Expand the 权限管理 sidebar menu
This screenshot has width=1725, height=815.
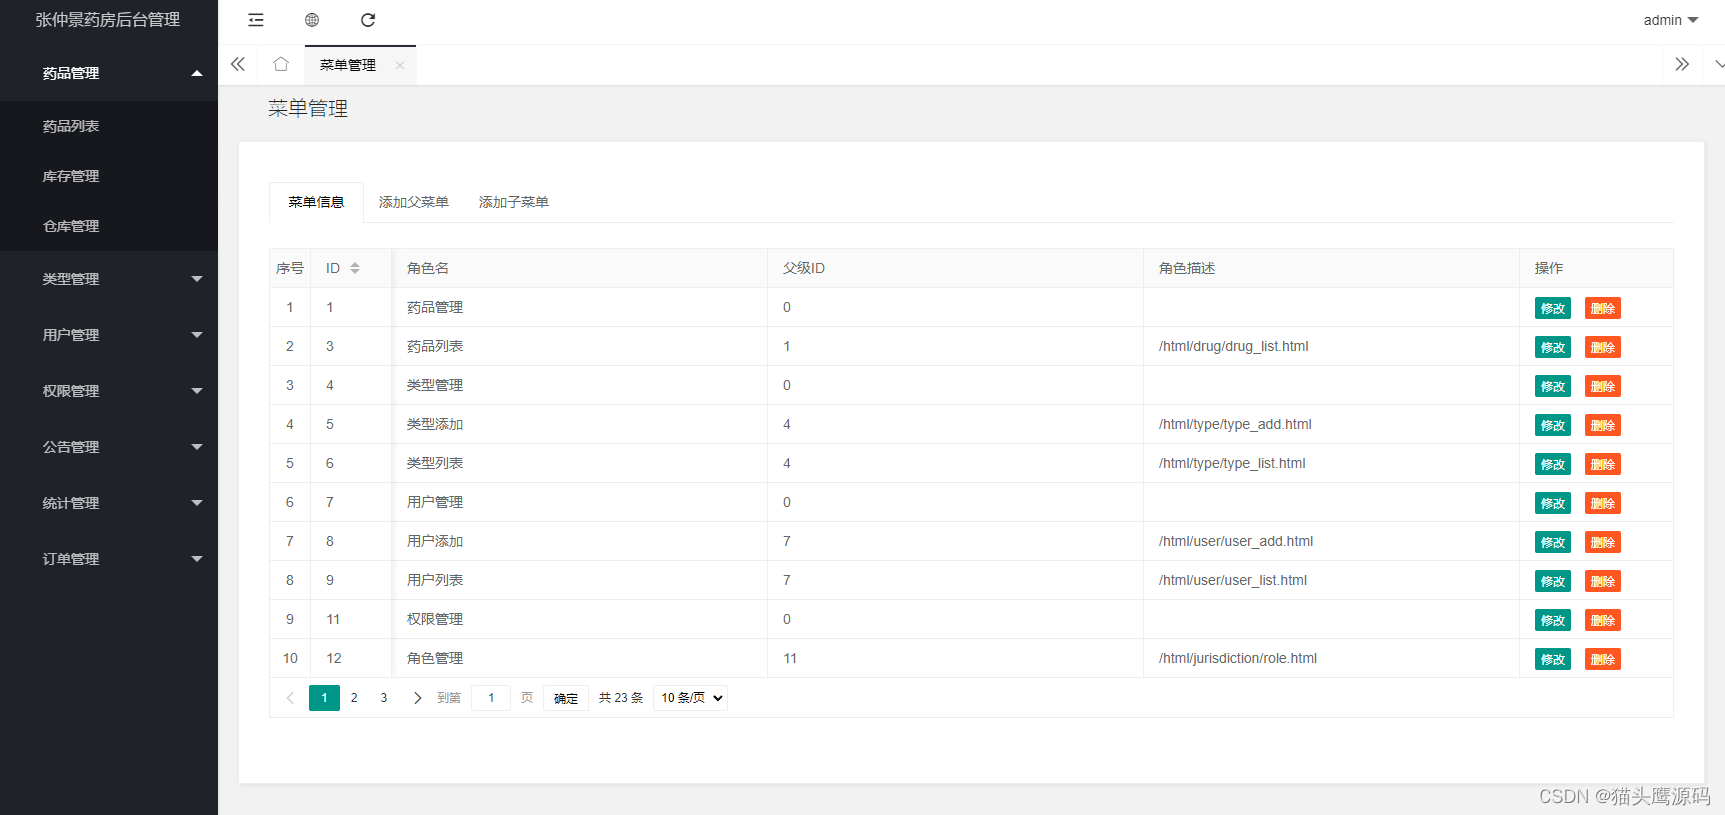click(109, 391)
